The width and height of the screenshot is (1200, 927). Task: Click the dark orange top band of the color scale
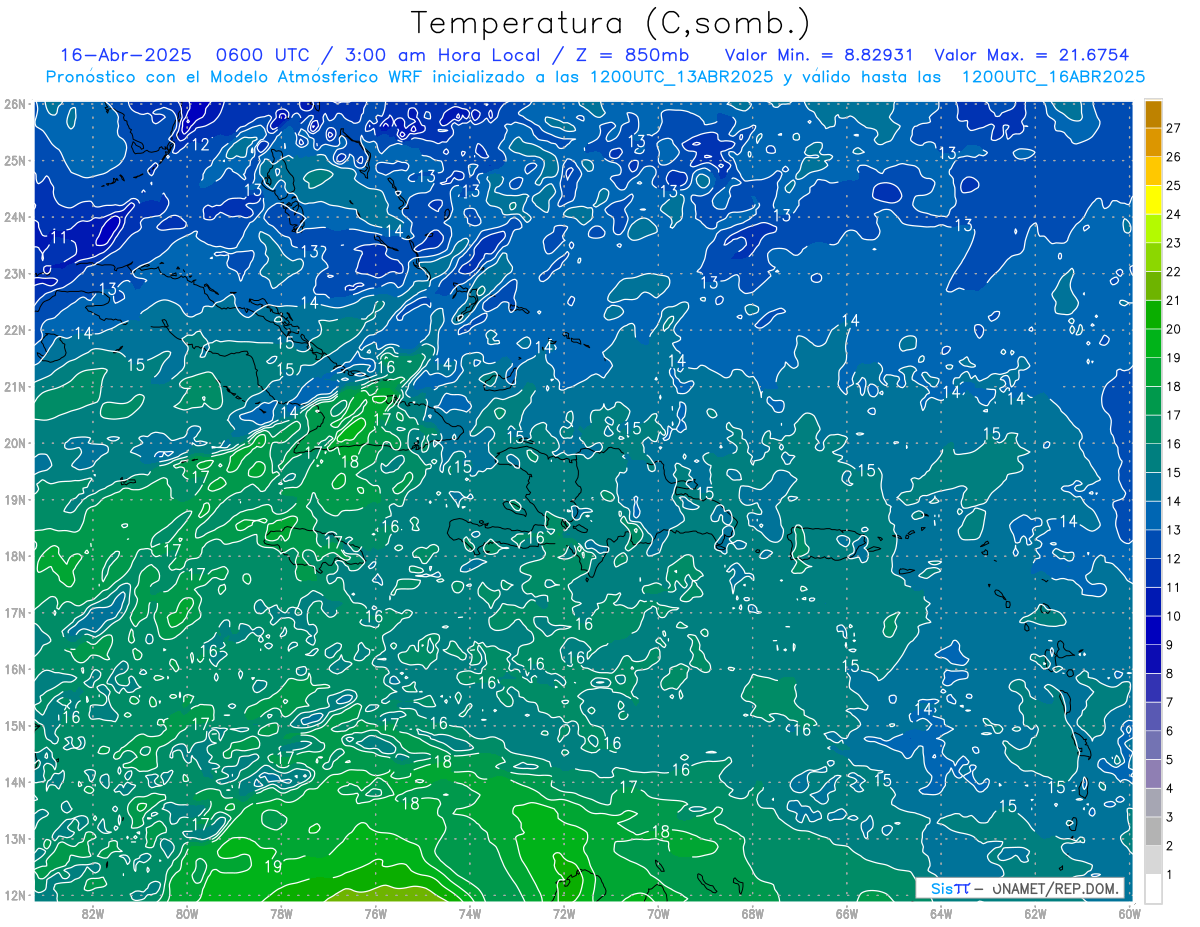[1153, 114]
